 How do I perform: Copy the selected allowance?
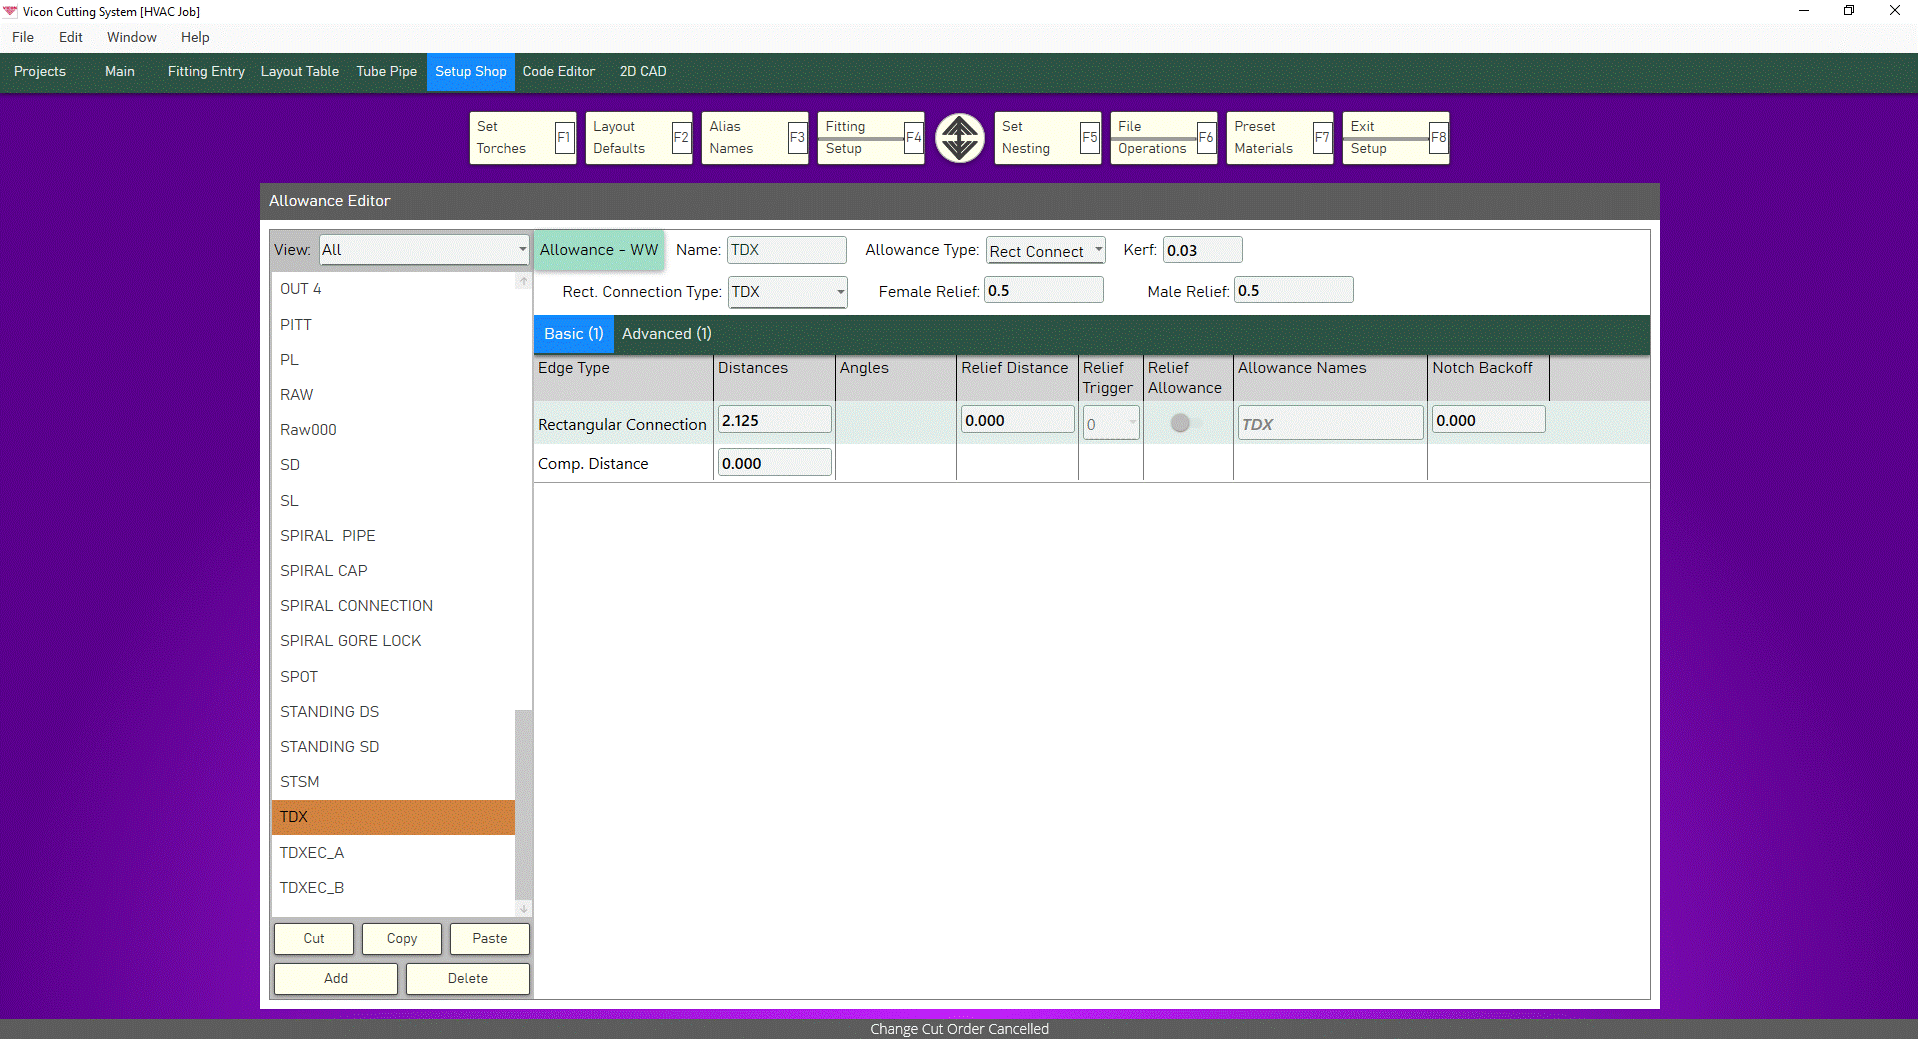pos(401,938)
